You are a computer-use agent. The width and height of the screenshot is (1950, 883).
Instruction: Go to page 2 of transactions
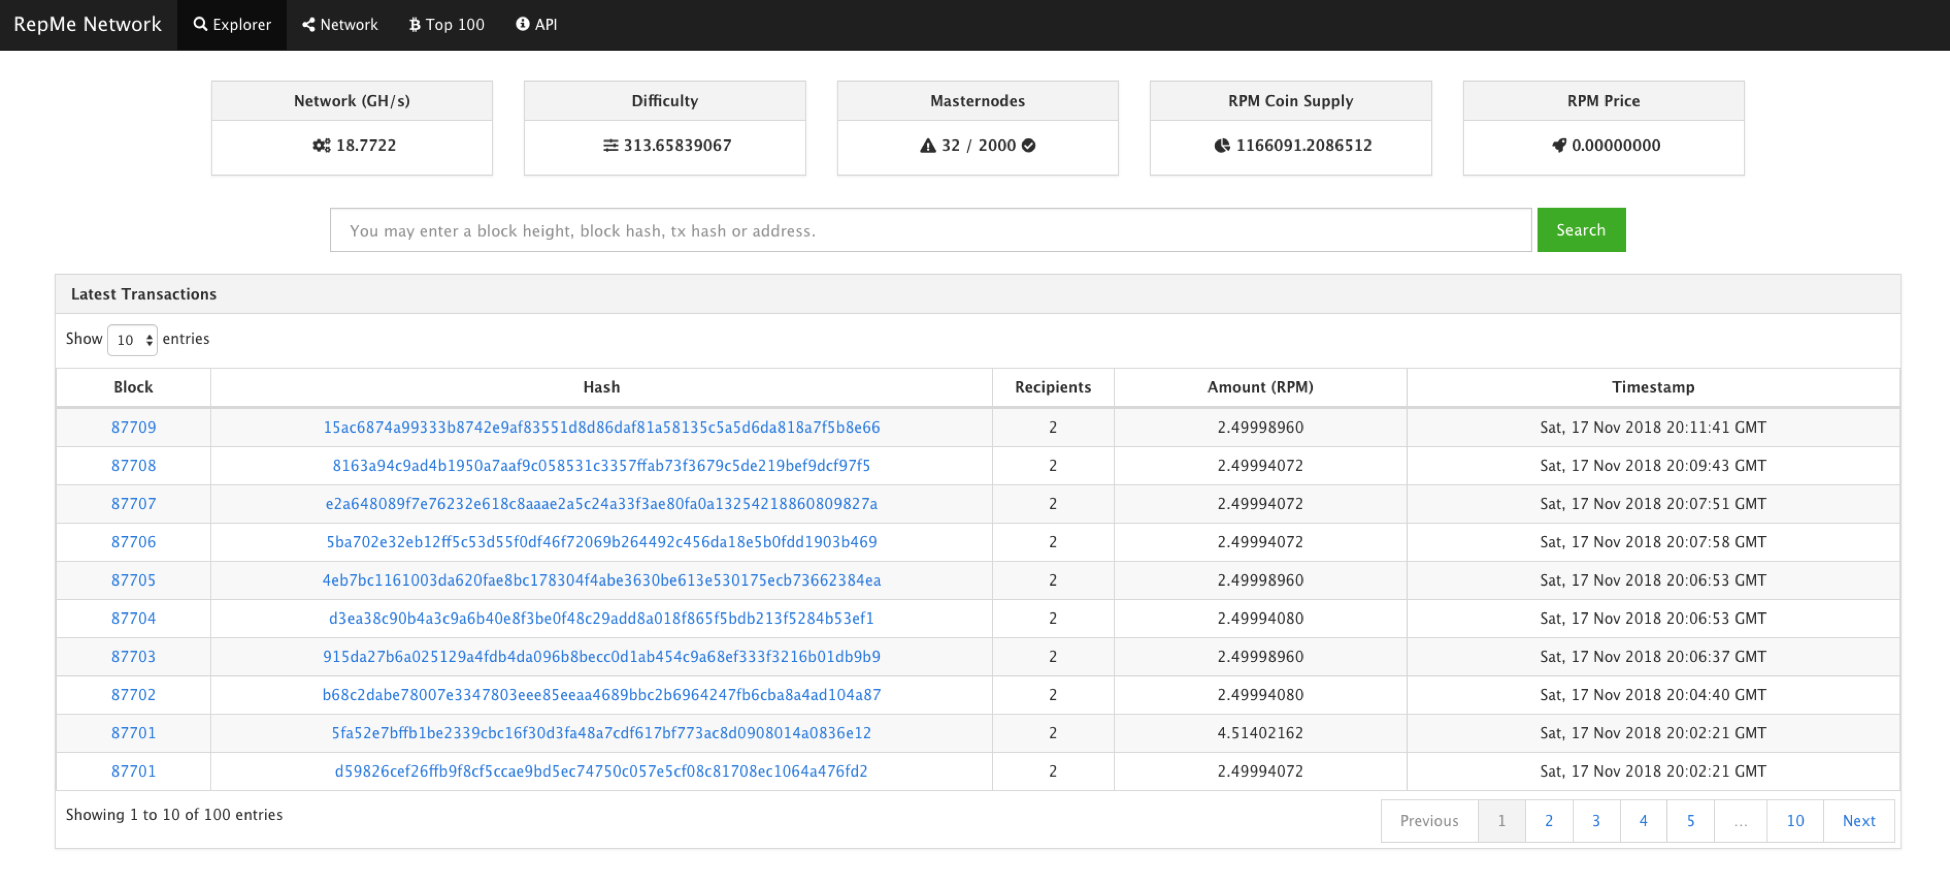click(x=1549, y=821)
